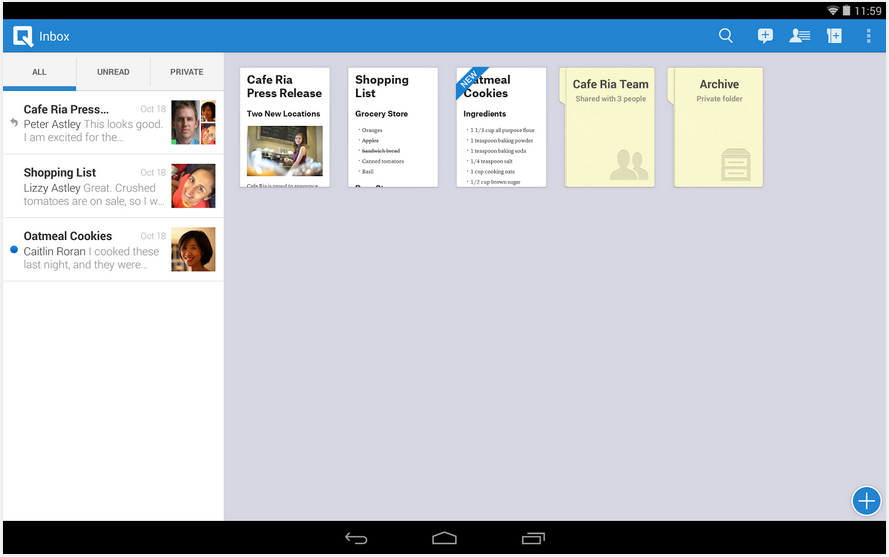Open the three-dot overflow menu
The height and width of the screenshot is (557, 889).
868,36
